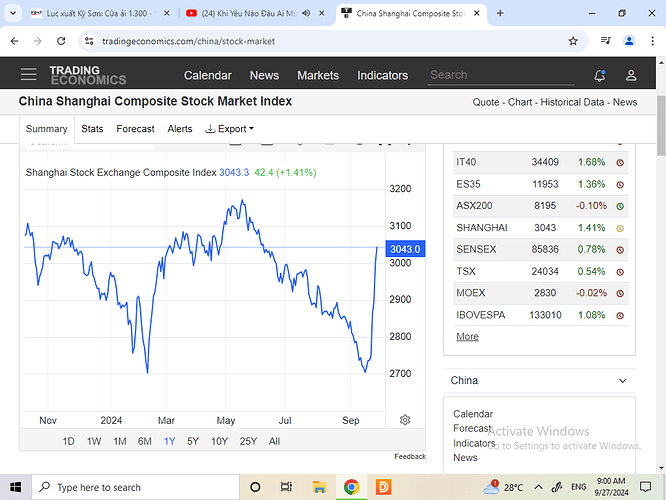The image size is (666, 500).
Task: Open the Calendar menu
Action: (x=208, y=75)
